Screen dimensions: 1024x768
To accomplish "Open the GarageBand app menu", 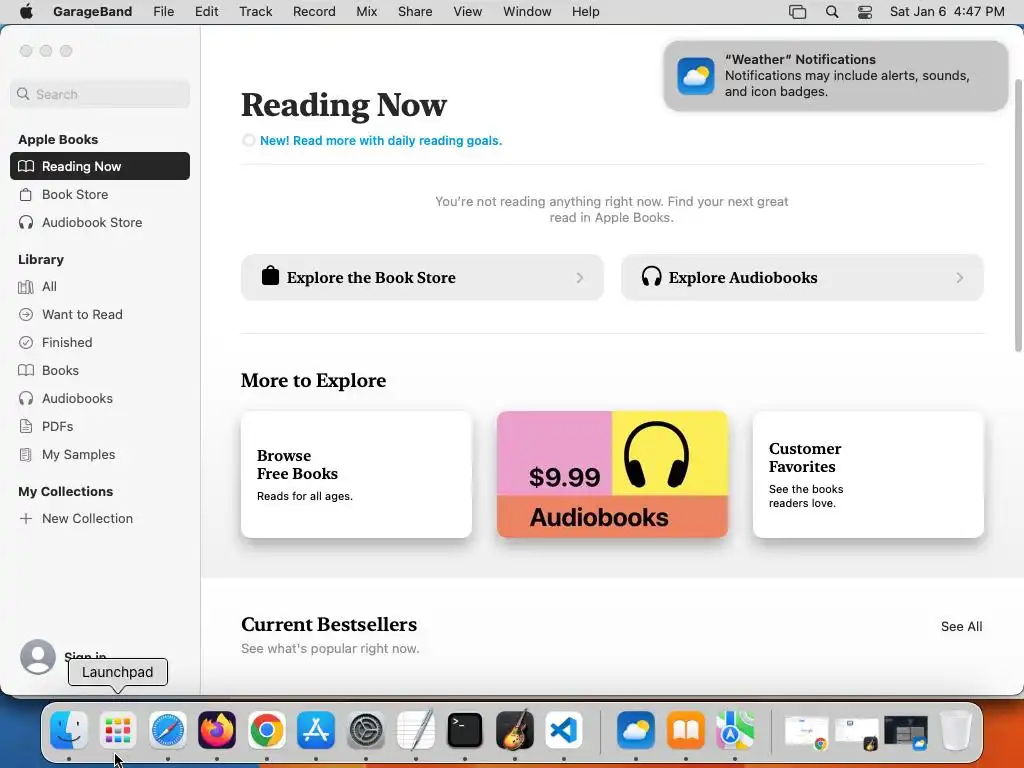I will pyautogui.click(x=92, y=12).
